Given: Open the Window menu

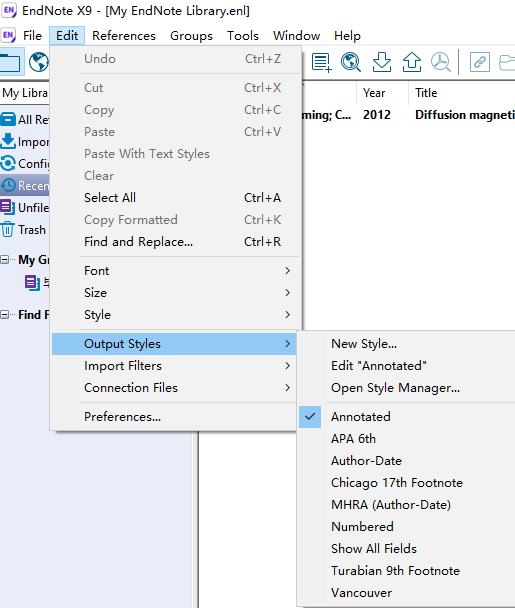Looking at the screenshot, I should coord(296,36).
